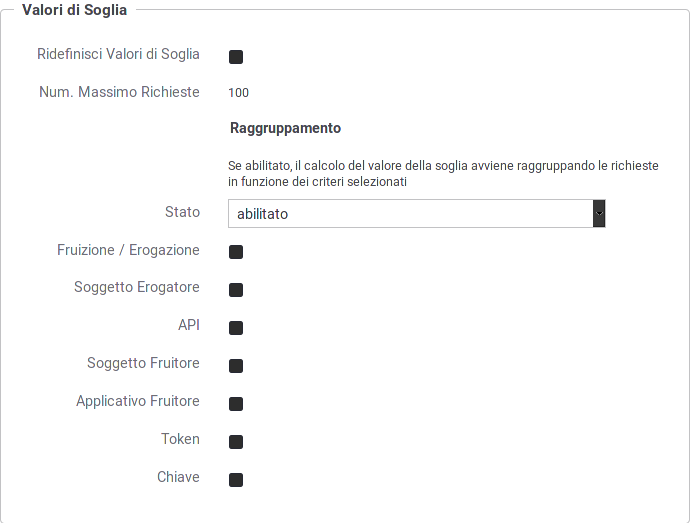Viewport: 690px width, 523px height.
Task: Click the Num. Massimo Richieste label
Action: 119,92
